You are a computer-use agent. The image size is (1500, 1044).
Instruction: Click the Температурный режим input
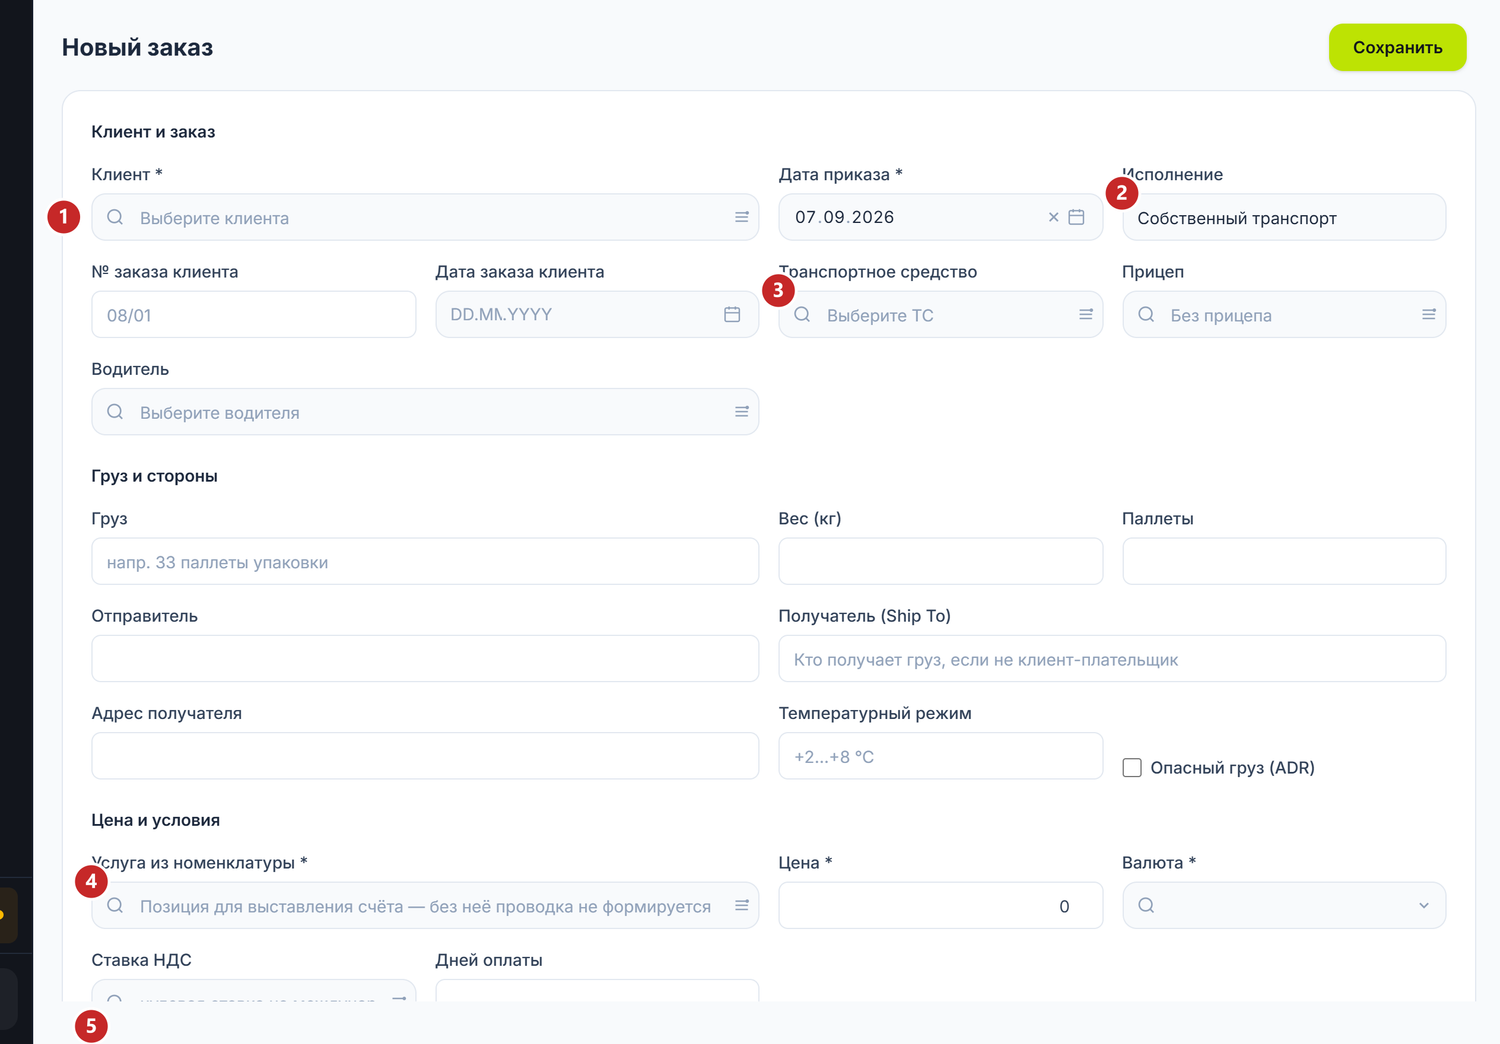click(x=941, y=756)
